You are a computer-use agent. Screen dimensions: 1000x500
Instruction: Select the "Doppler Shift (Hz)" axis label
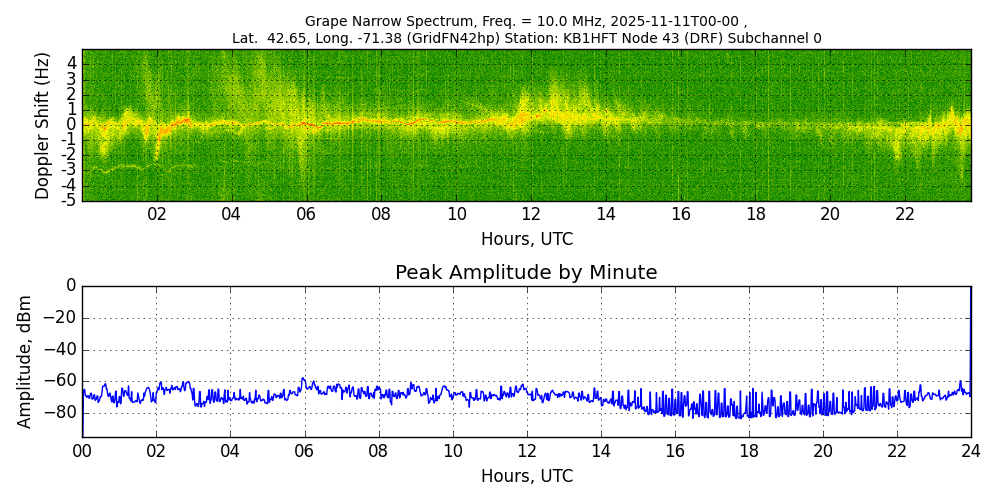click(42, 125)
